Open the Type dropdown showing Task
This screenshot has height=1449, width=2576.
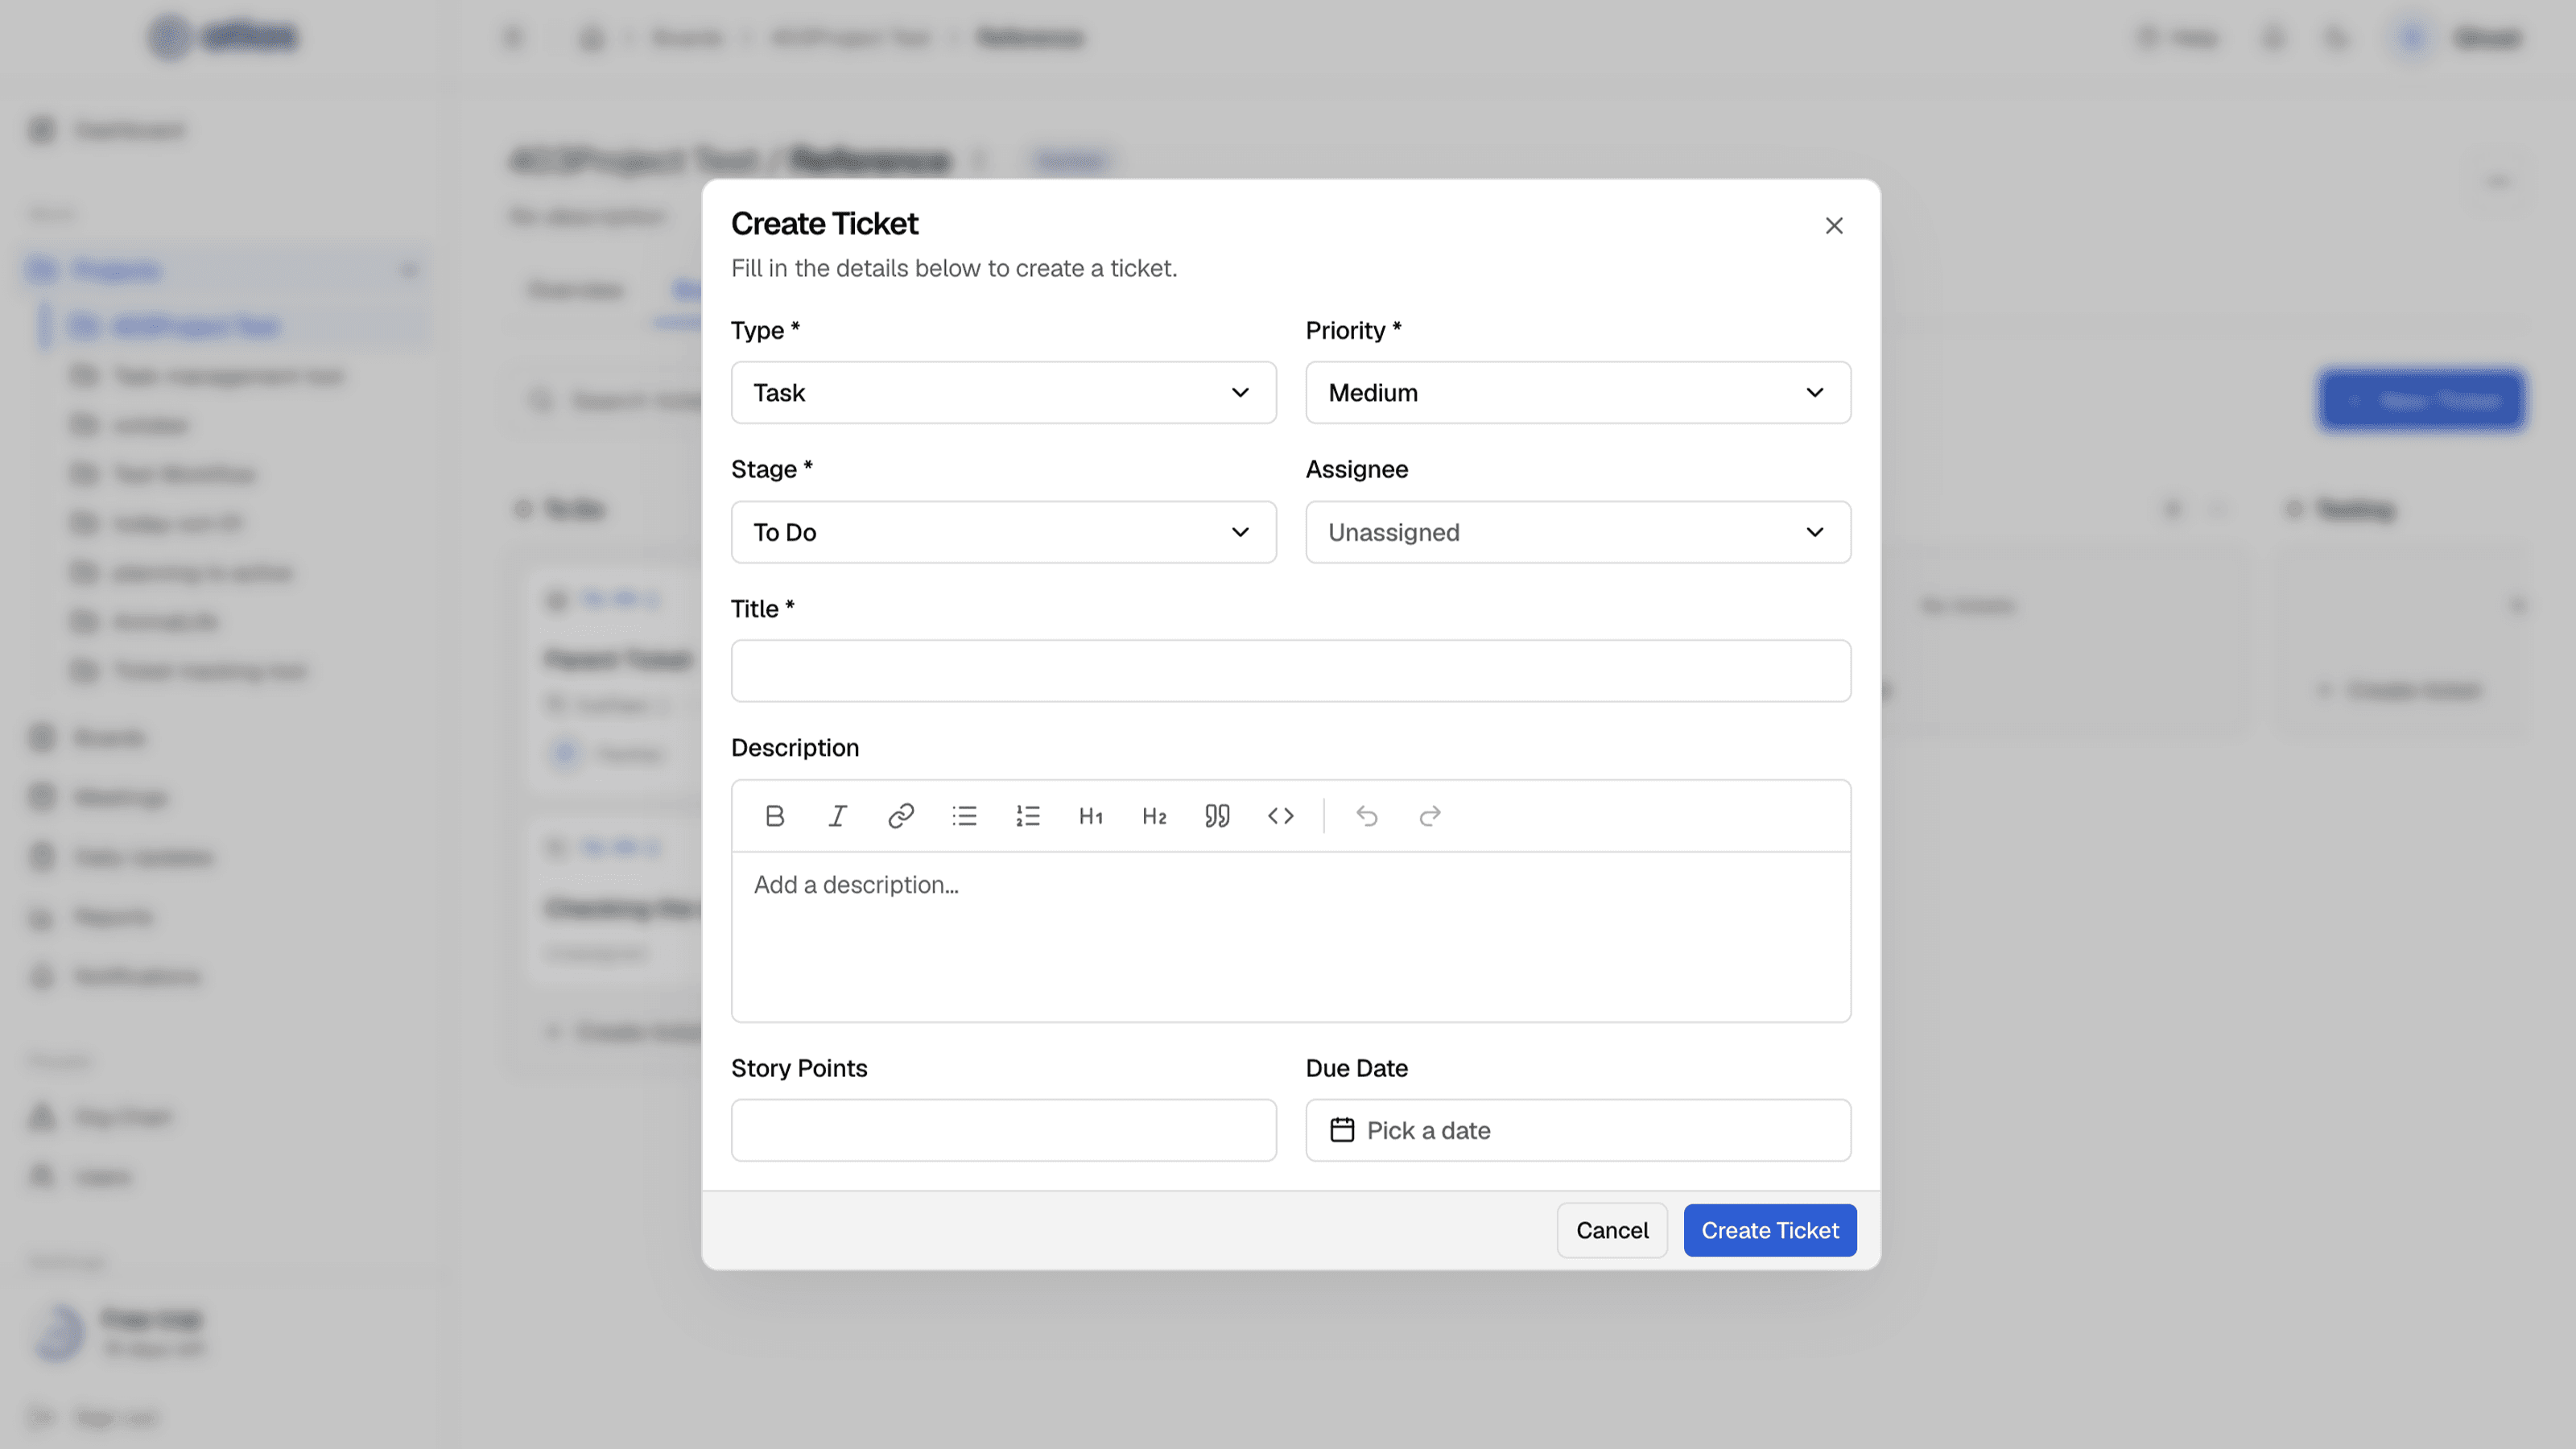(x=1003, y=393)
